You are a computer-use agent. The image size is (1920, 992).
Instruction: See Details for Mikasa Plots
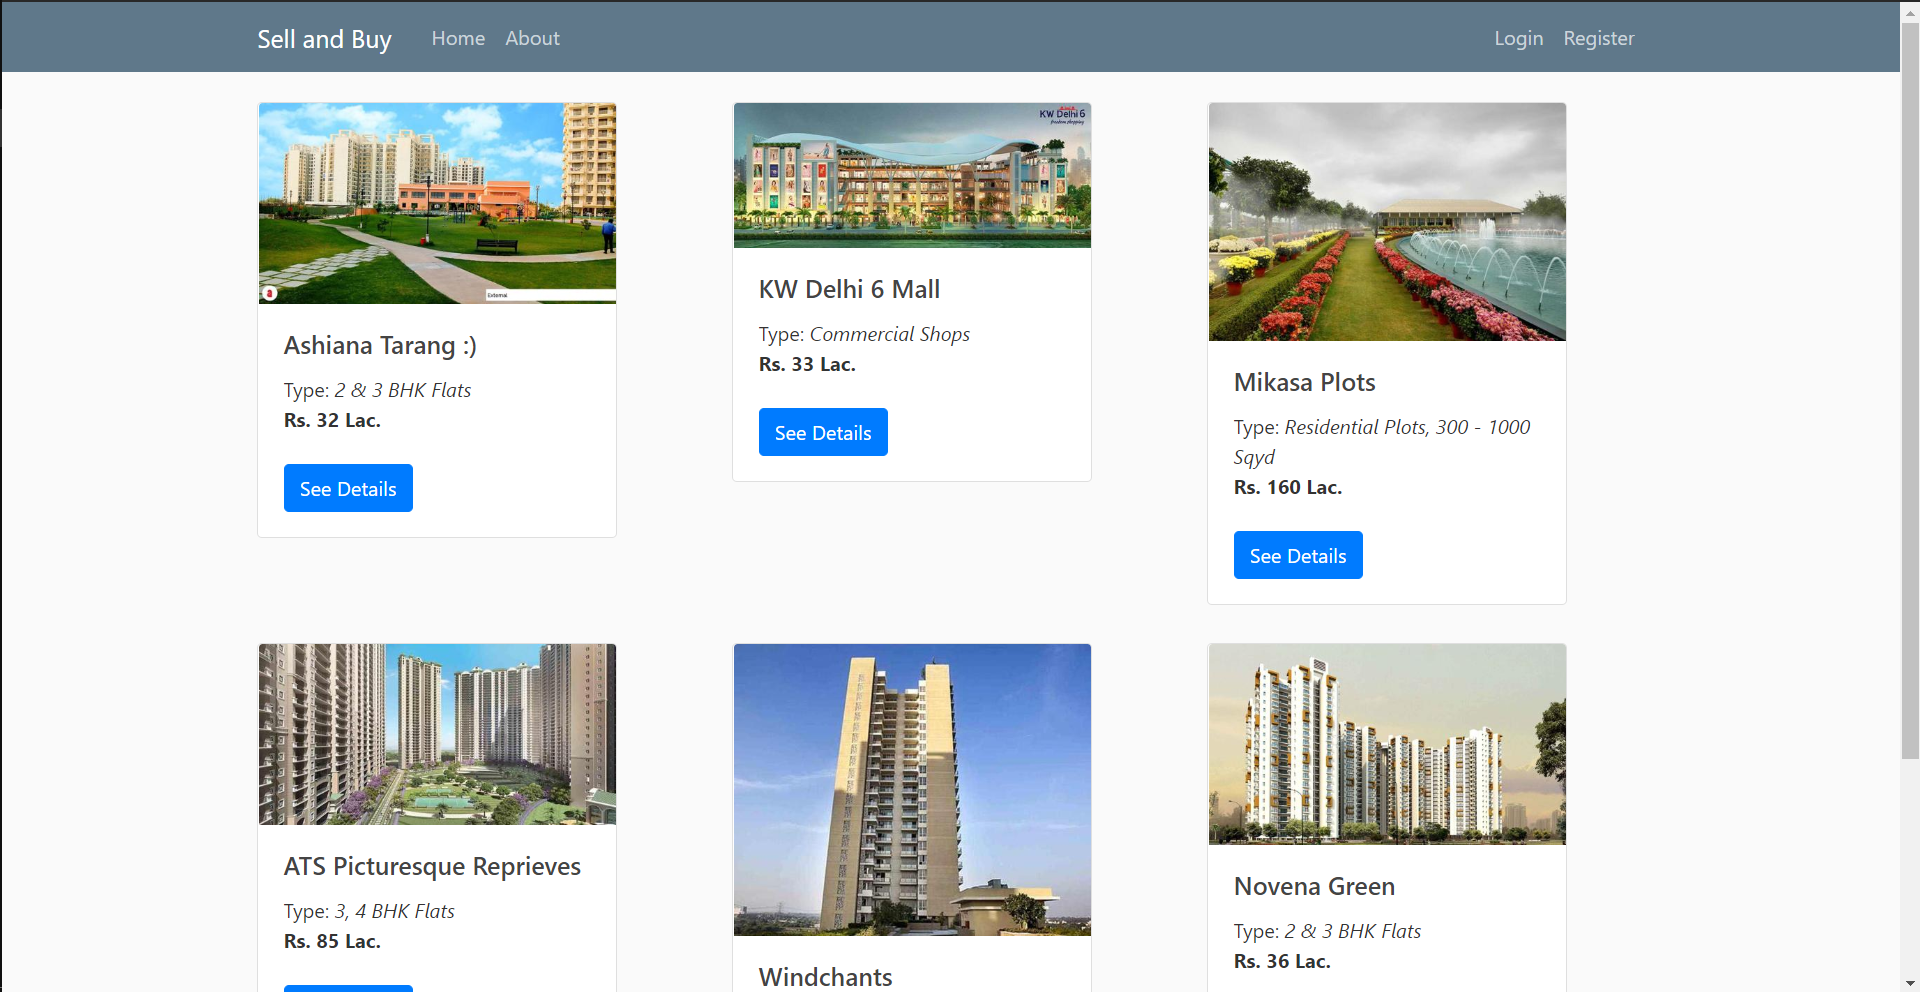(x=1298, y=555)
